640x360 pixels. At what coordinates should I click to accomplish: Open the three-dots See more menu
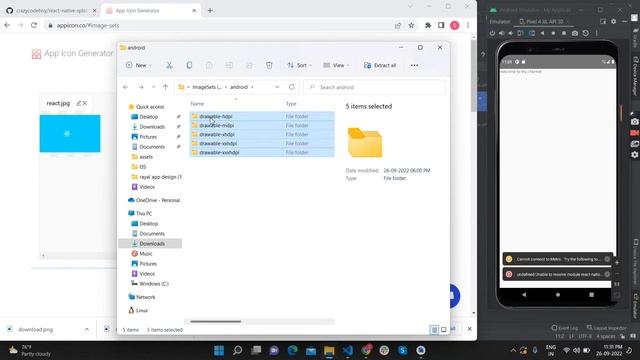[414, 65]
